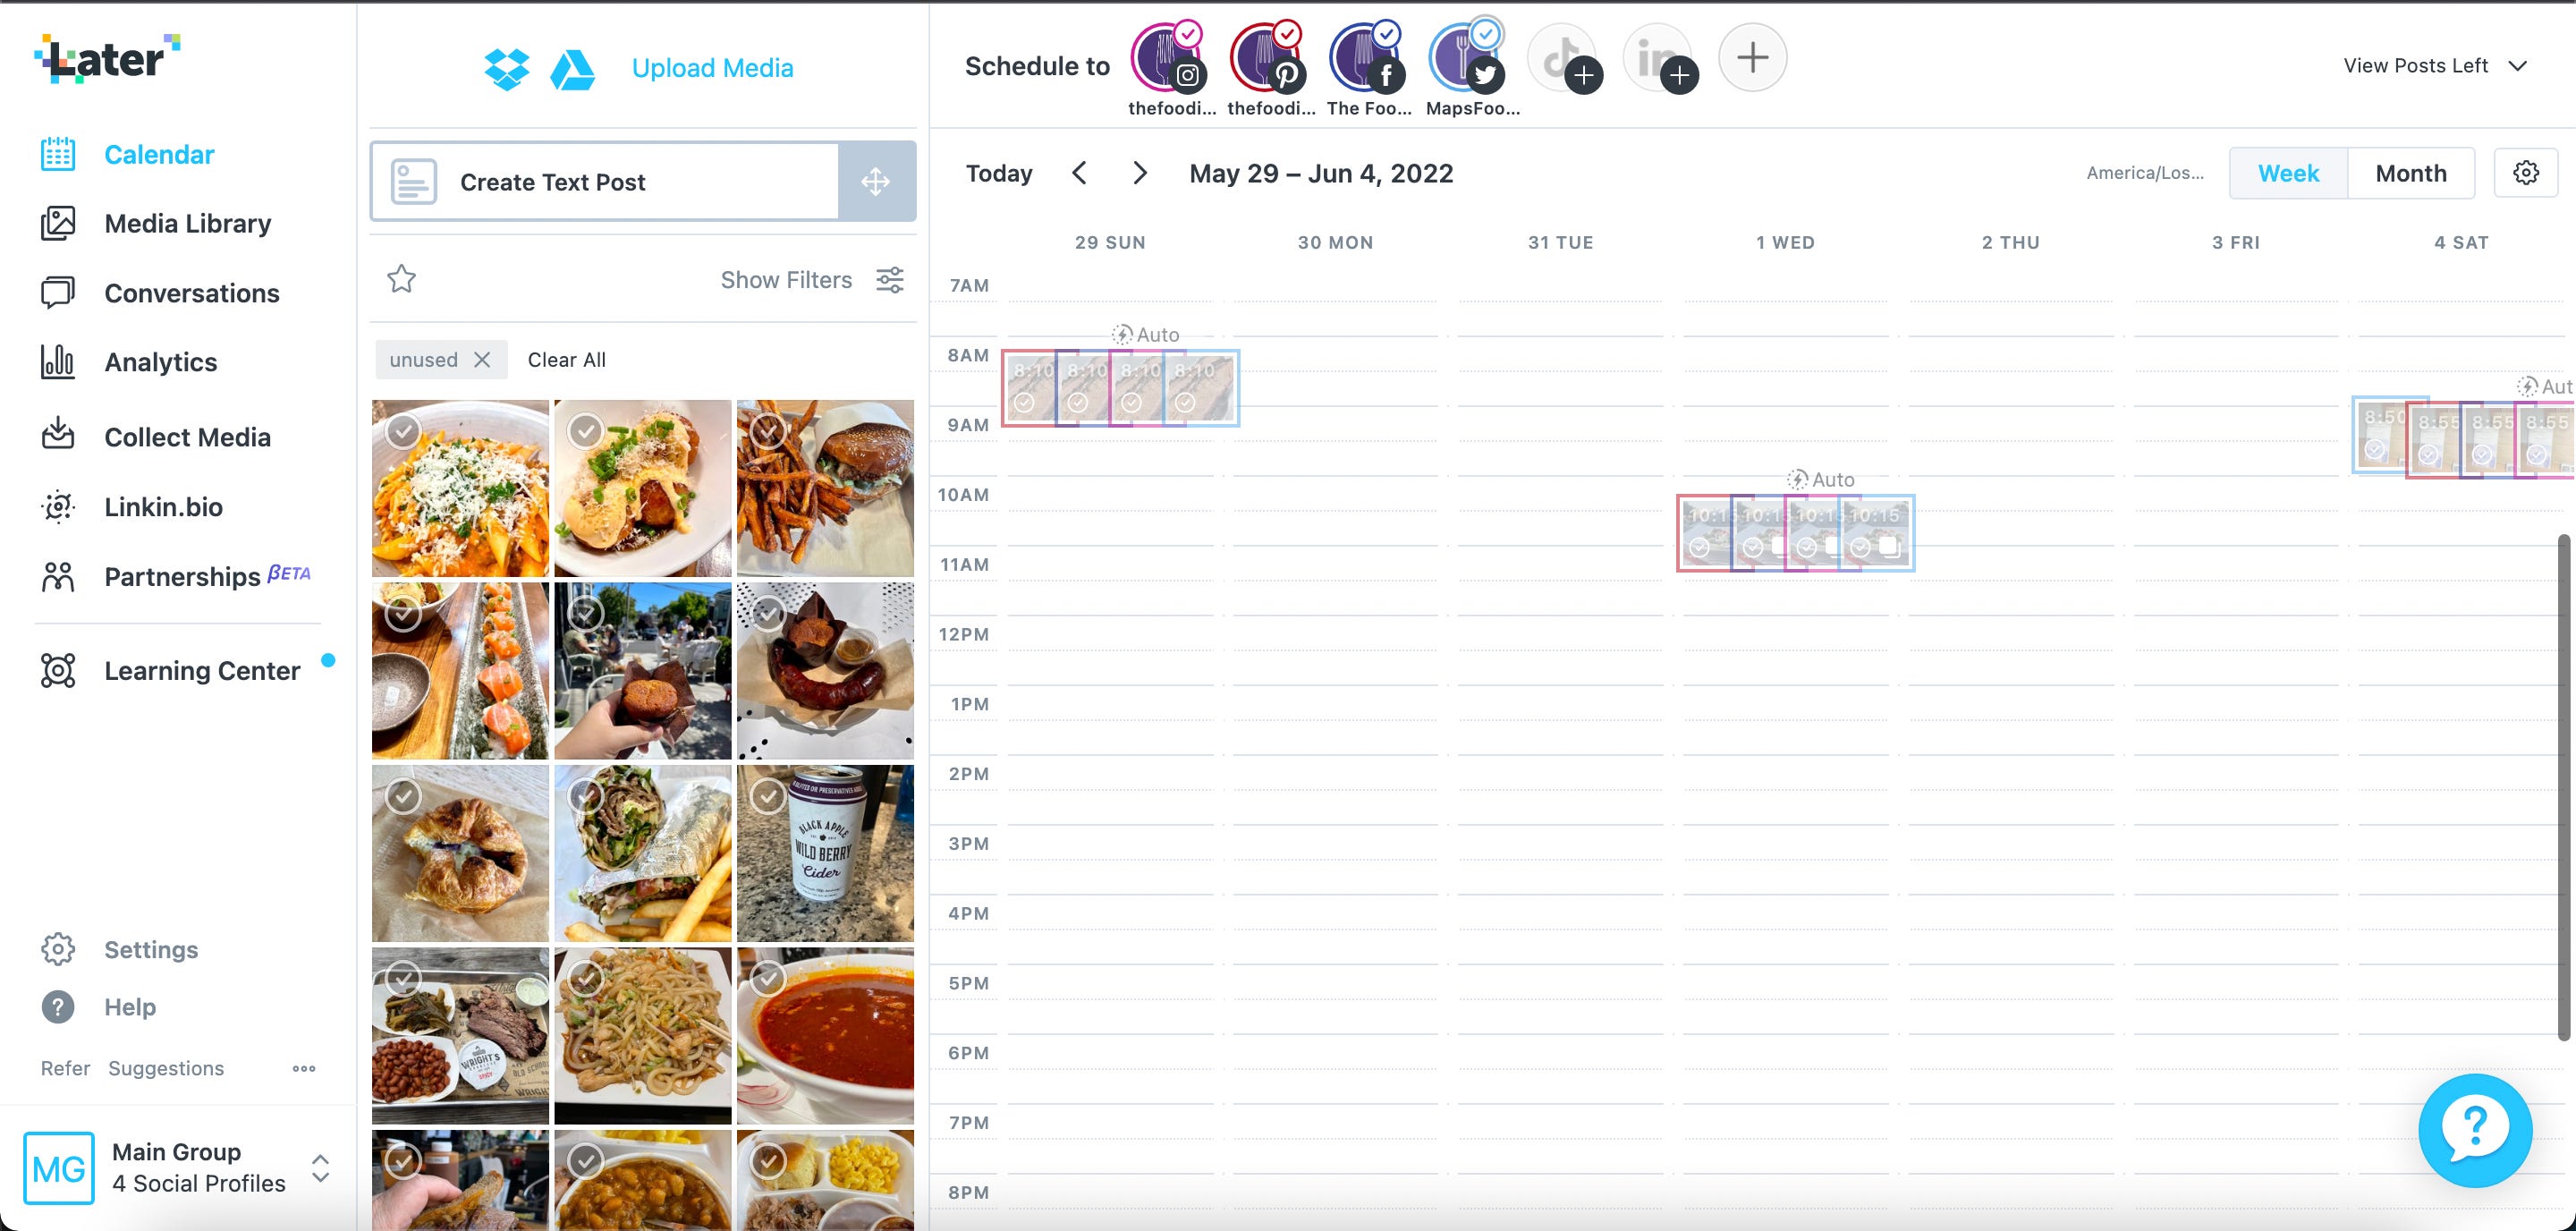Click the Analytics bar chart icon
This screenshot has height=1231, width=2576.
[58, 362]
